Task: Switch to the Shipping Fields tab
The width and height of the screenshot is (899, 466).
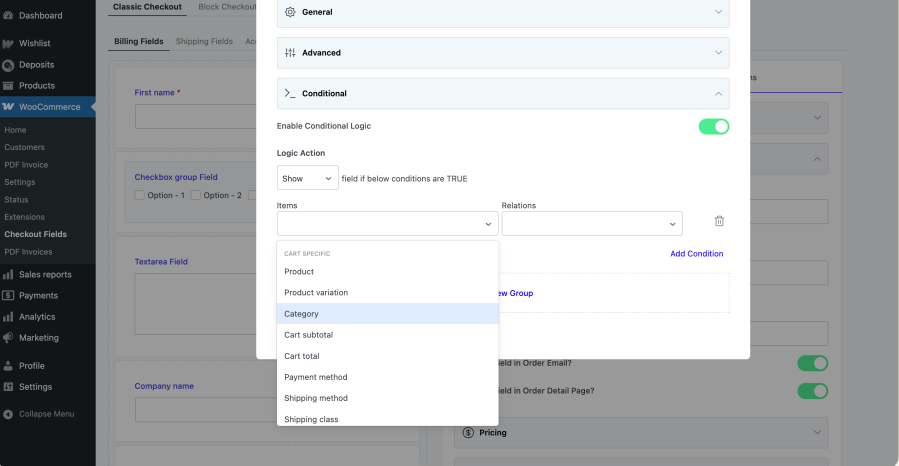Action: (x=204, y=41)
